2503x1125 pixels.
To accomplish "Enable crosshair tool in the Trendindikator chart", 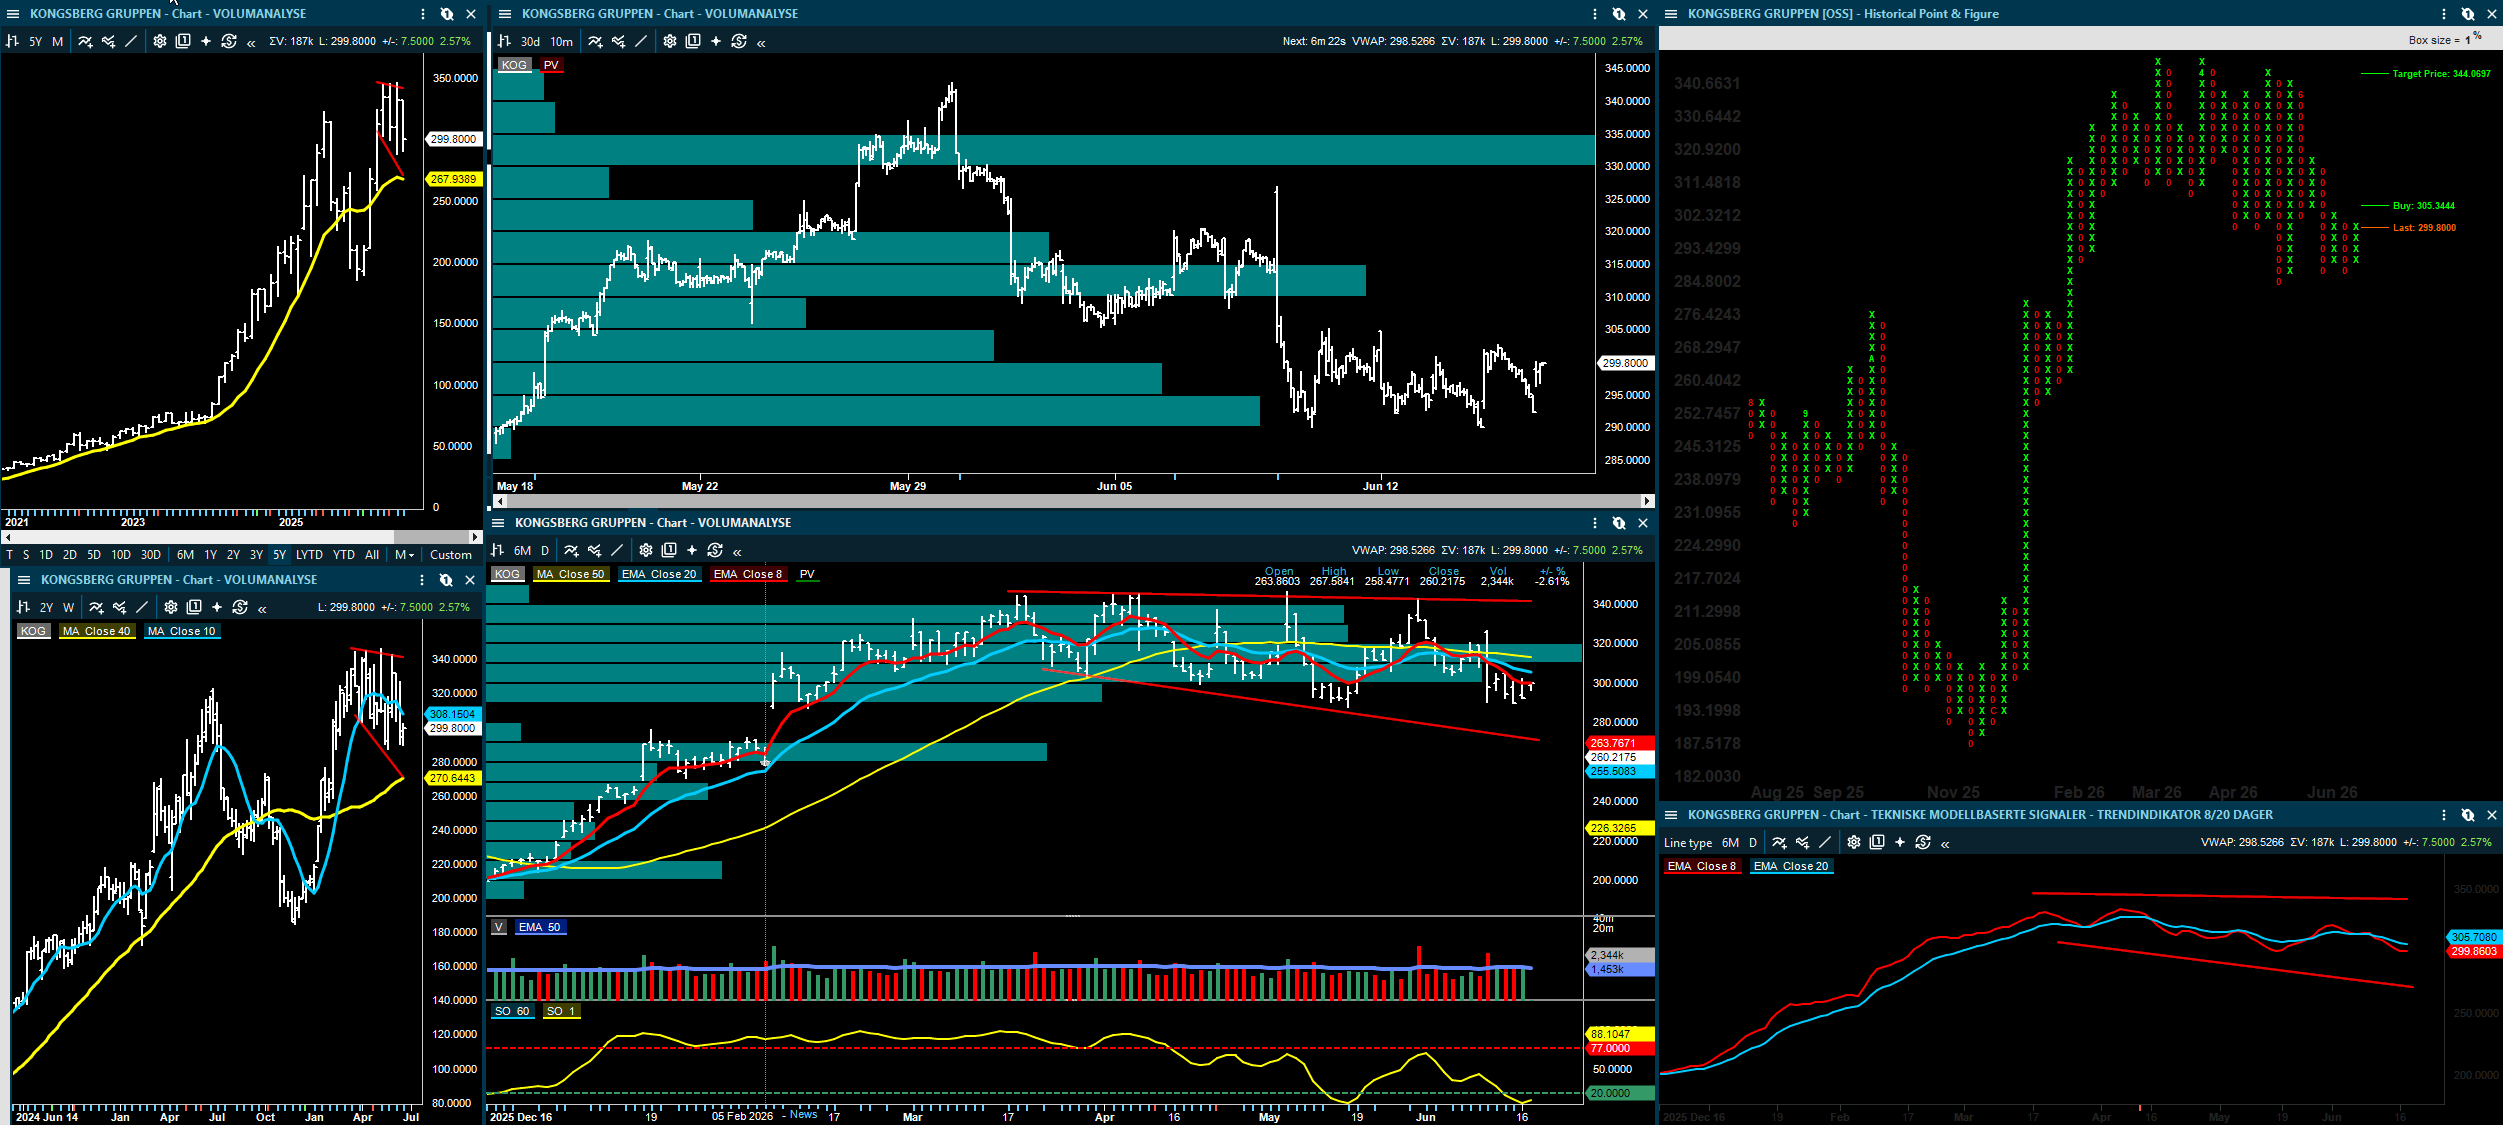I will 1900,843.
